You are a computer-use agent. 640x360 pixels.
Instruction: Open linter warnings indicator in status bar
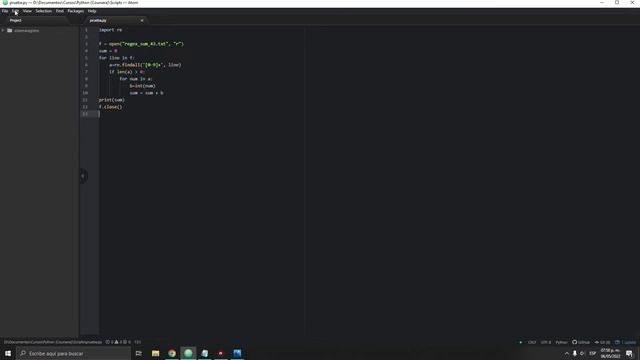(x=118, y=342)
